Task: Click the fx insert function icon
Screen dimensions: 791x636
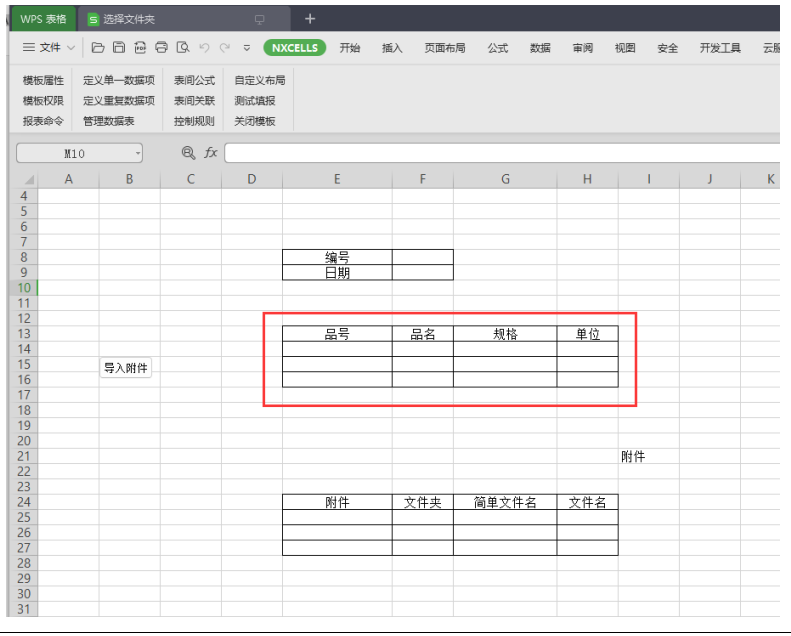Action: 211,153
